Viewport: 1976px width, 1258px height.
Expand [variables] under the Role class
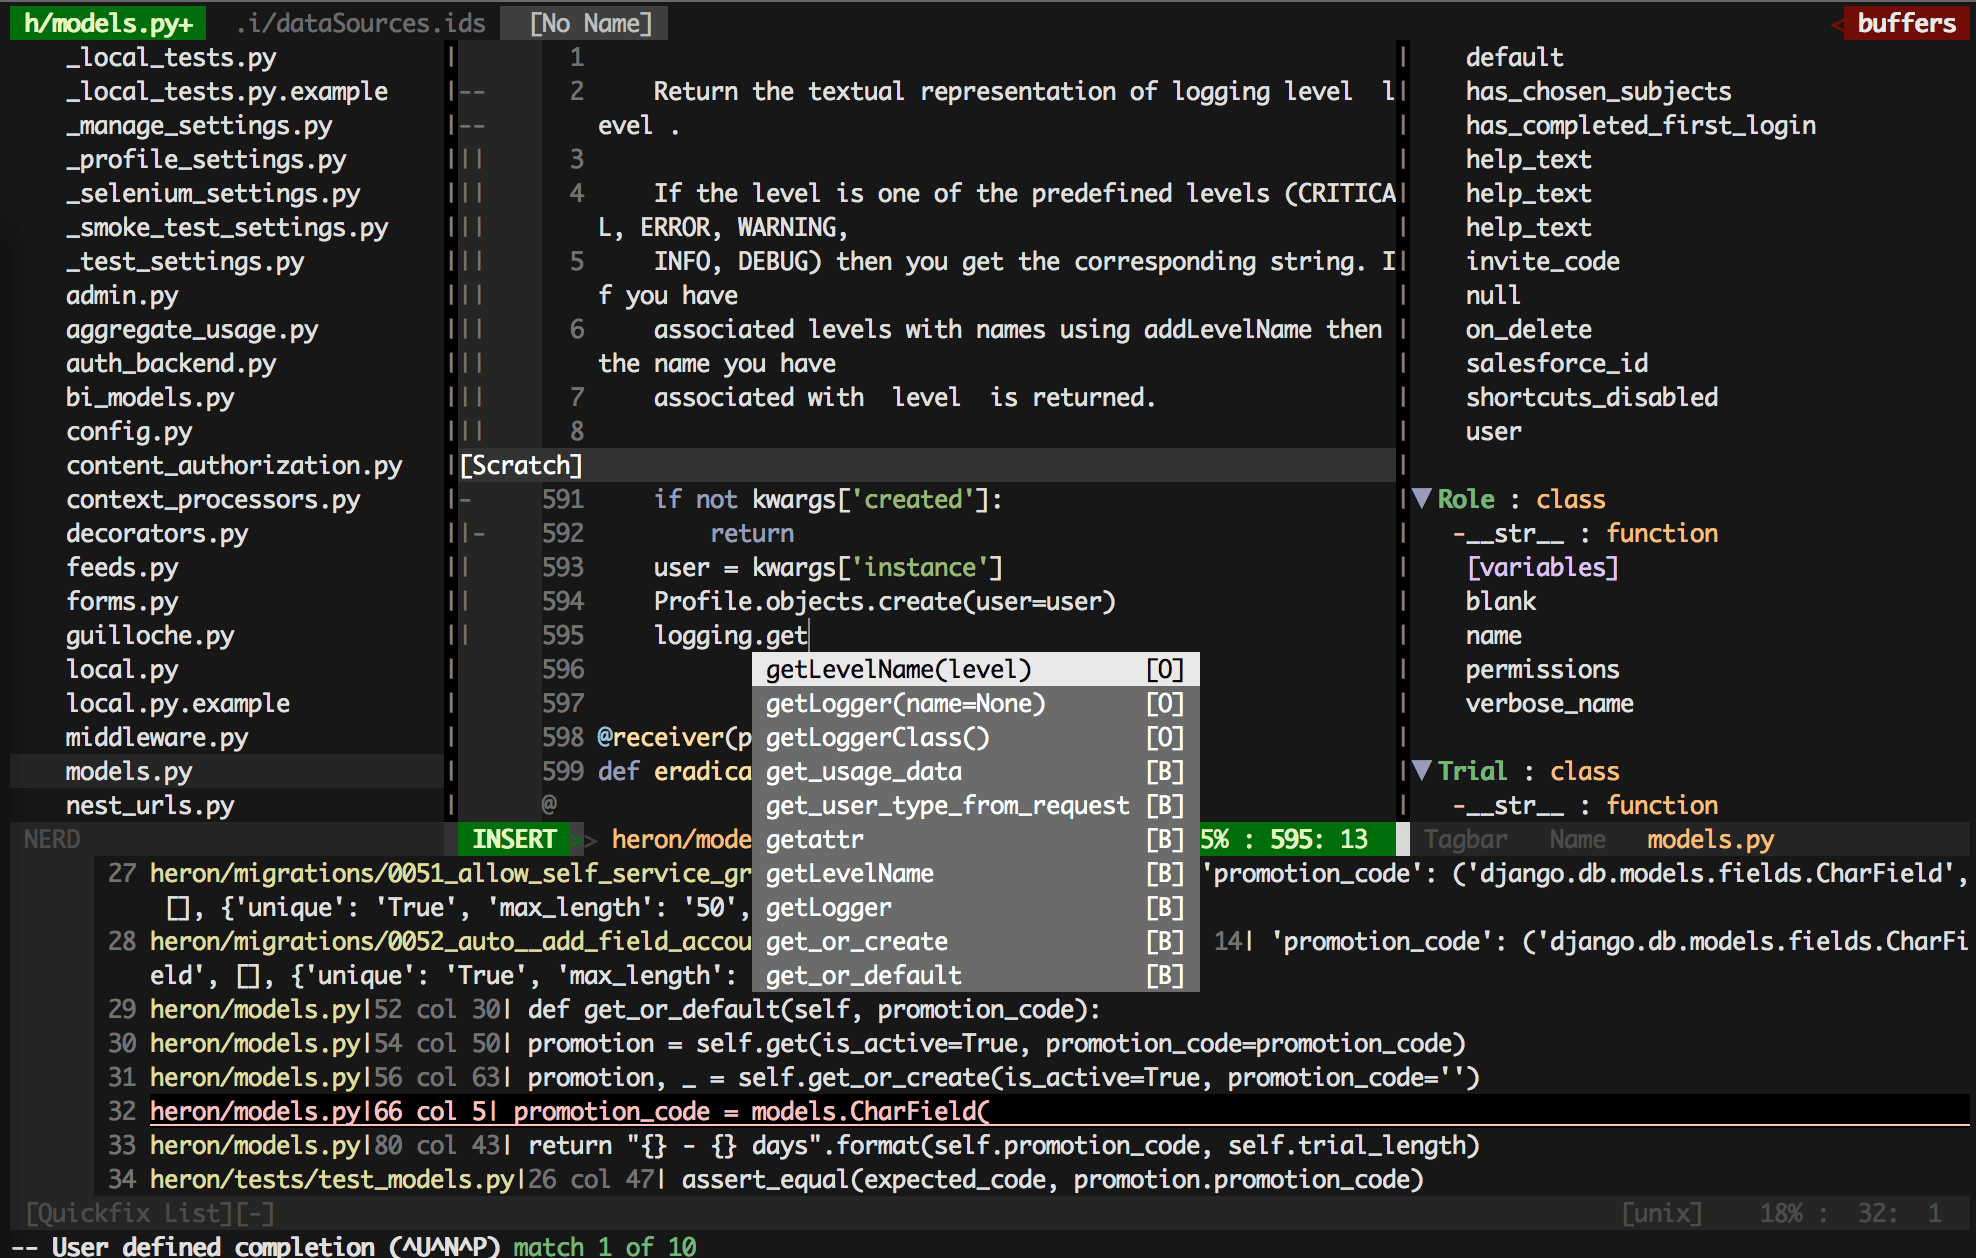[1542, 566]
